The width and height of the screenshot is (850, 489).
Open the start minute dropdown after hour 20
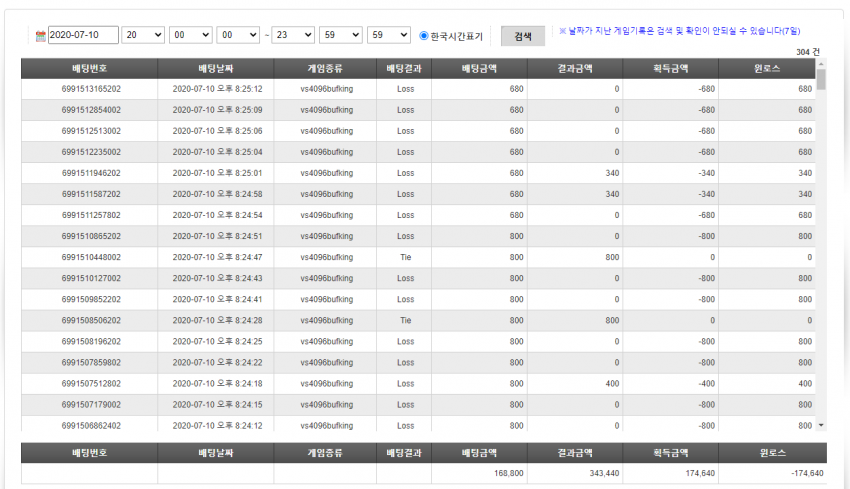pos(190,35)
